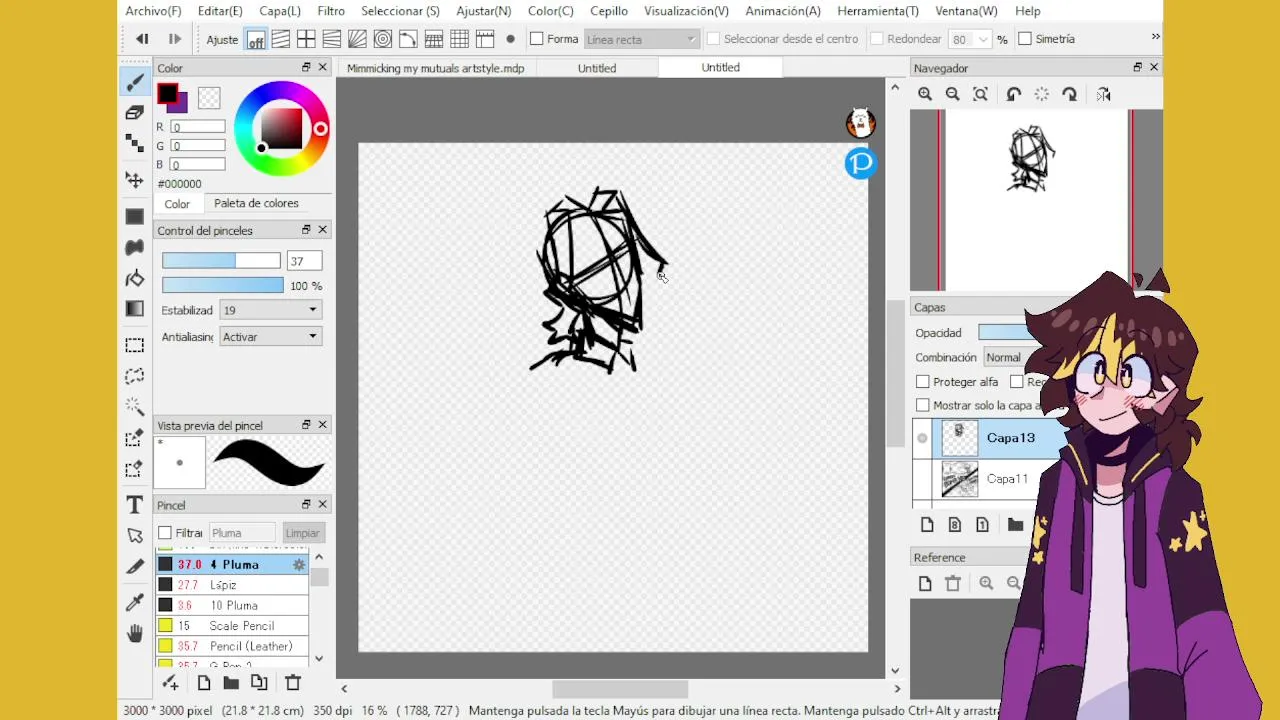The height and width of the screenshot is (720, 1280).
Task: Zoom in using the Navegador magnifier
Action: pyautogui.click(x=925, y=94)
